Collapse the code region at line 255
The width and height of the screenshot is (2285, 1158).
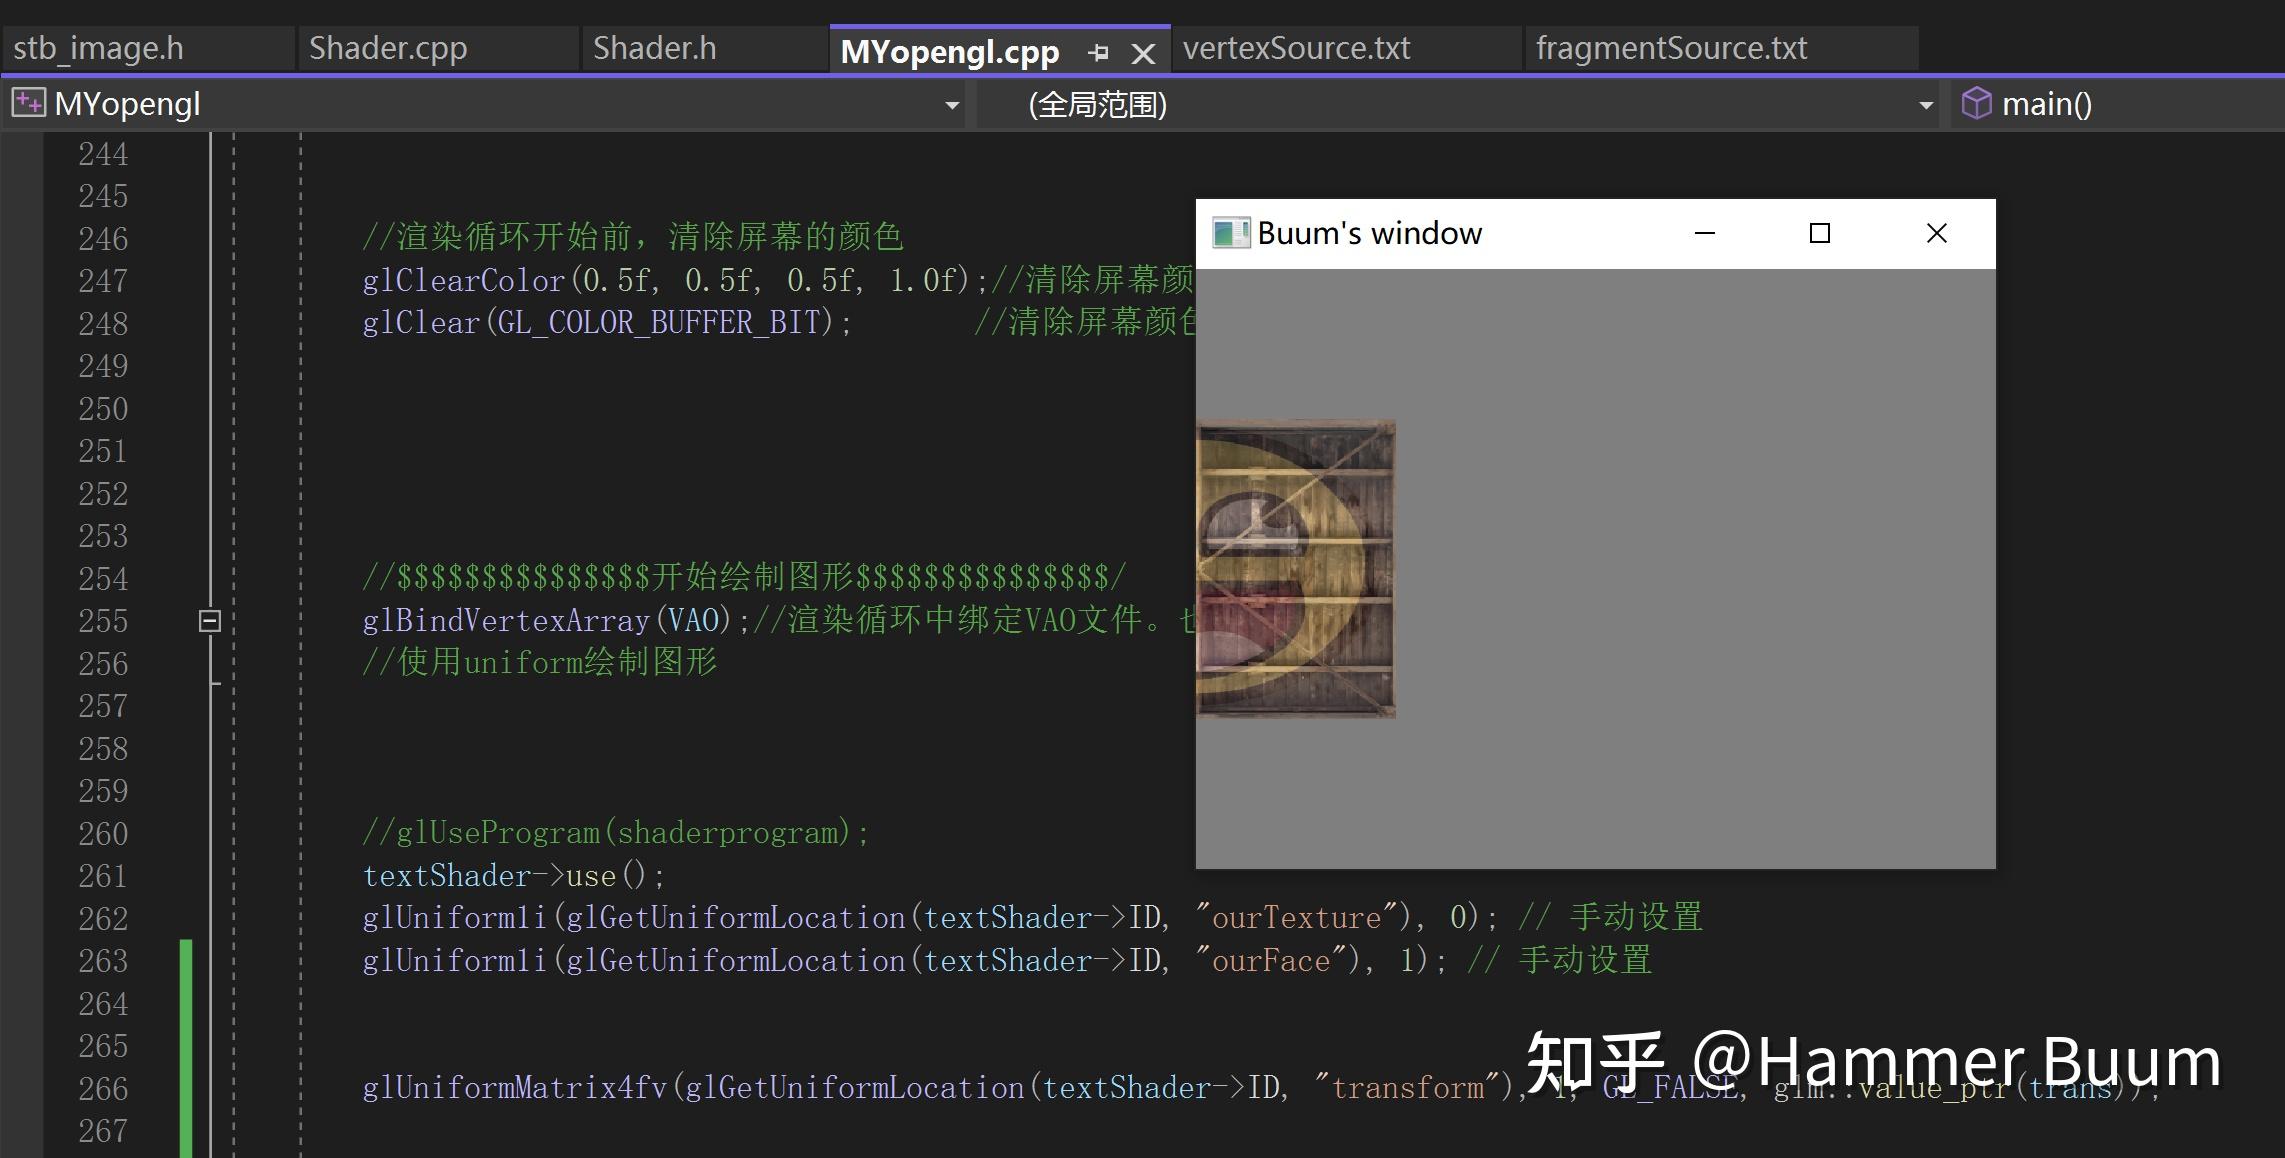click(x=209, y=621)
